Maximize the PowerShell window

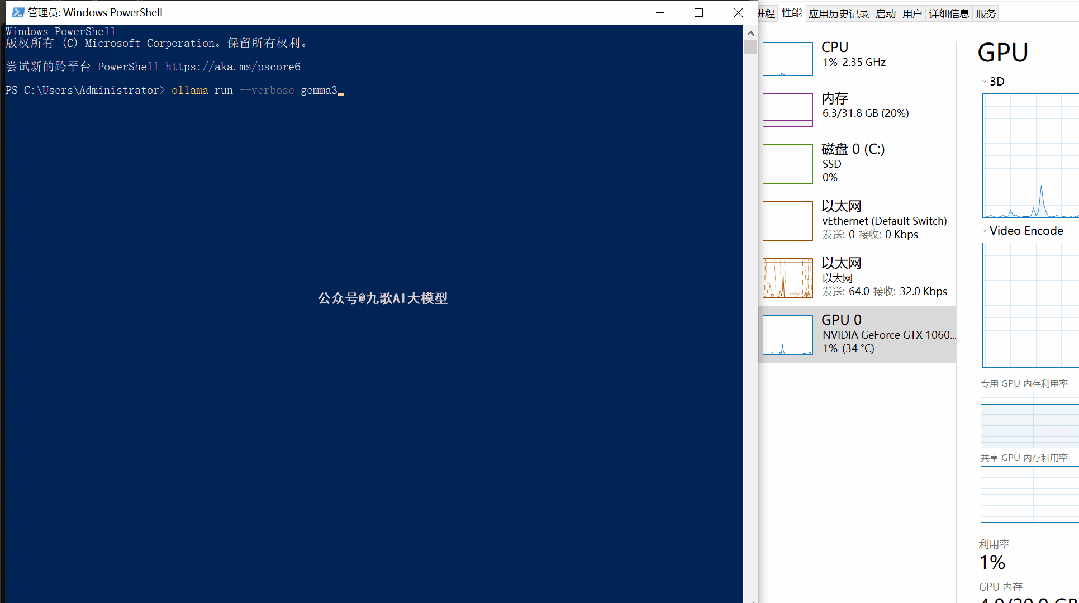pos(699,12)
